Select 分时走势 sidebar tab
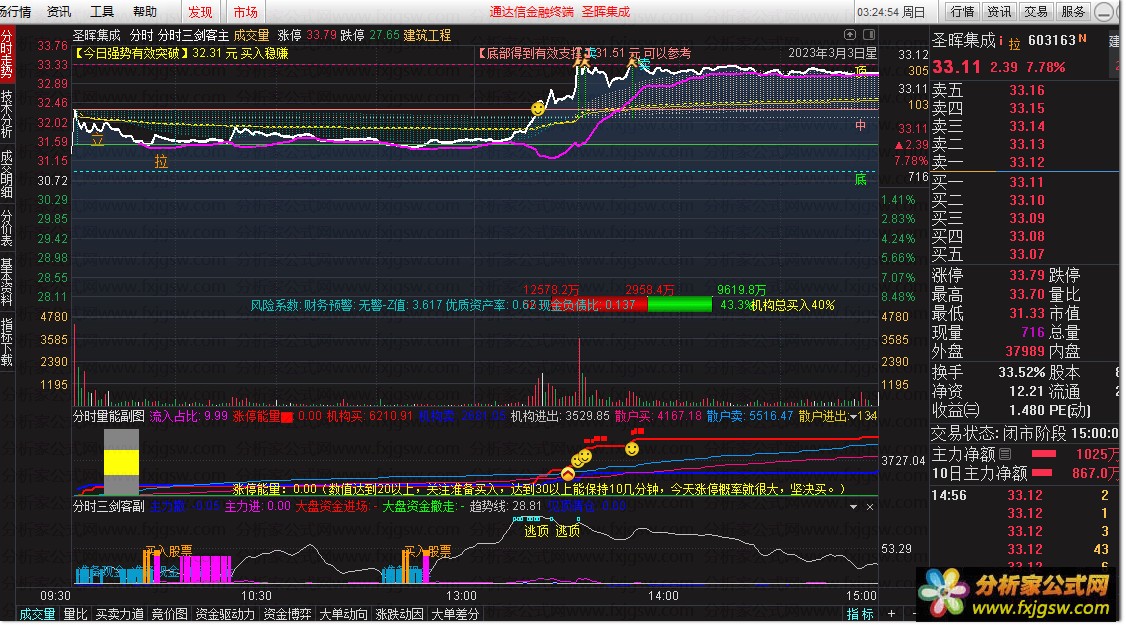This screenshot has width=1126, height=625. 6,55
